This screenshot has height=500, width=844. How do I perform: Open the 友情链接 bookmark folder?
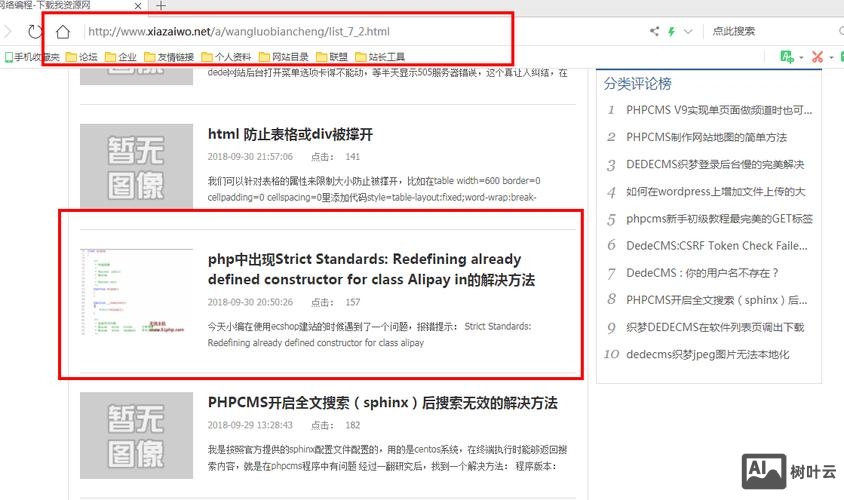[x=169, y=57]
